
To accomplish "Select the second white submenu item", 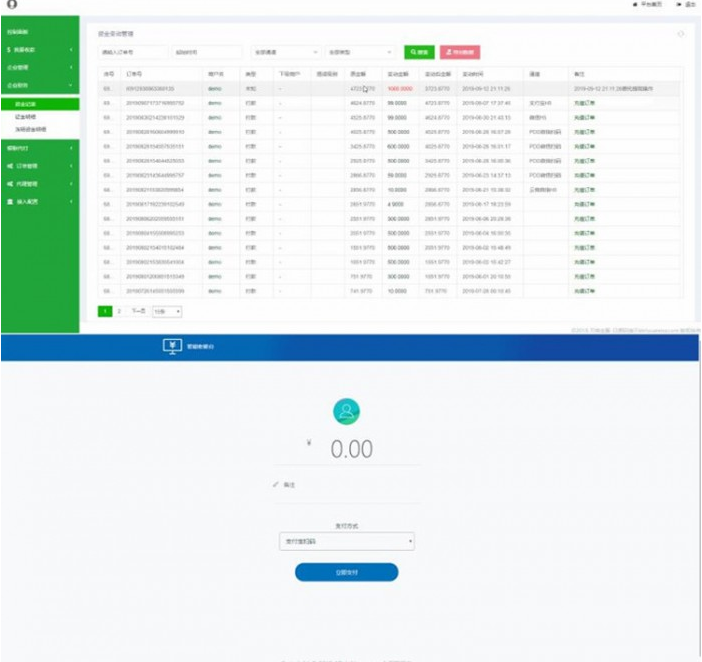I will pos(40,117).
